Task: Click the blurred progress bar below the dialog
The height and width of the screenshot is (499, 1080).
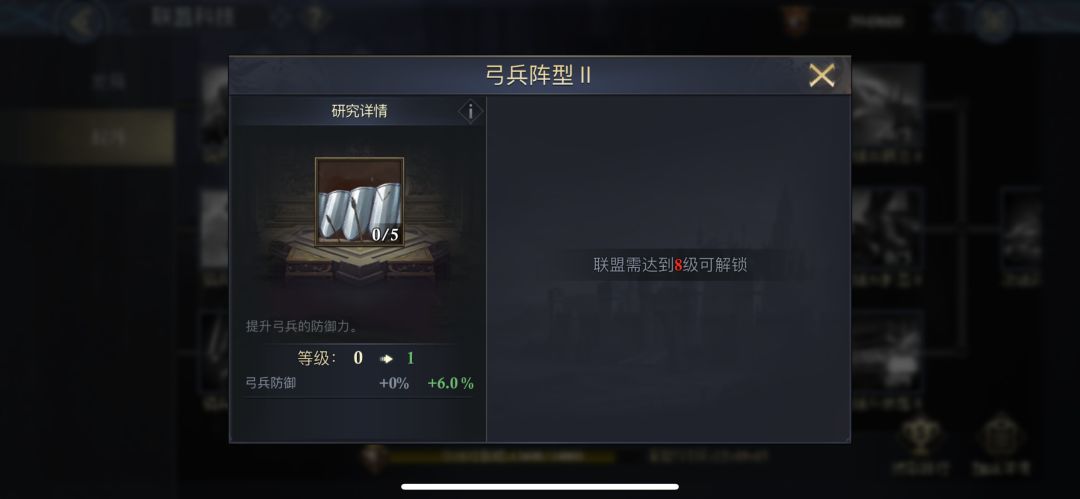Action: tap(501, 456)
